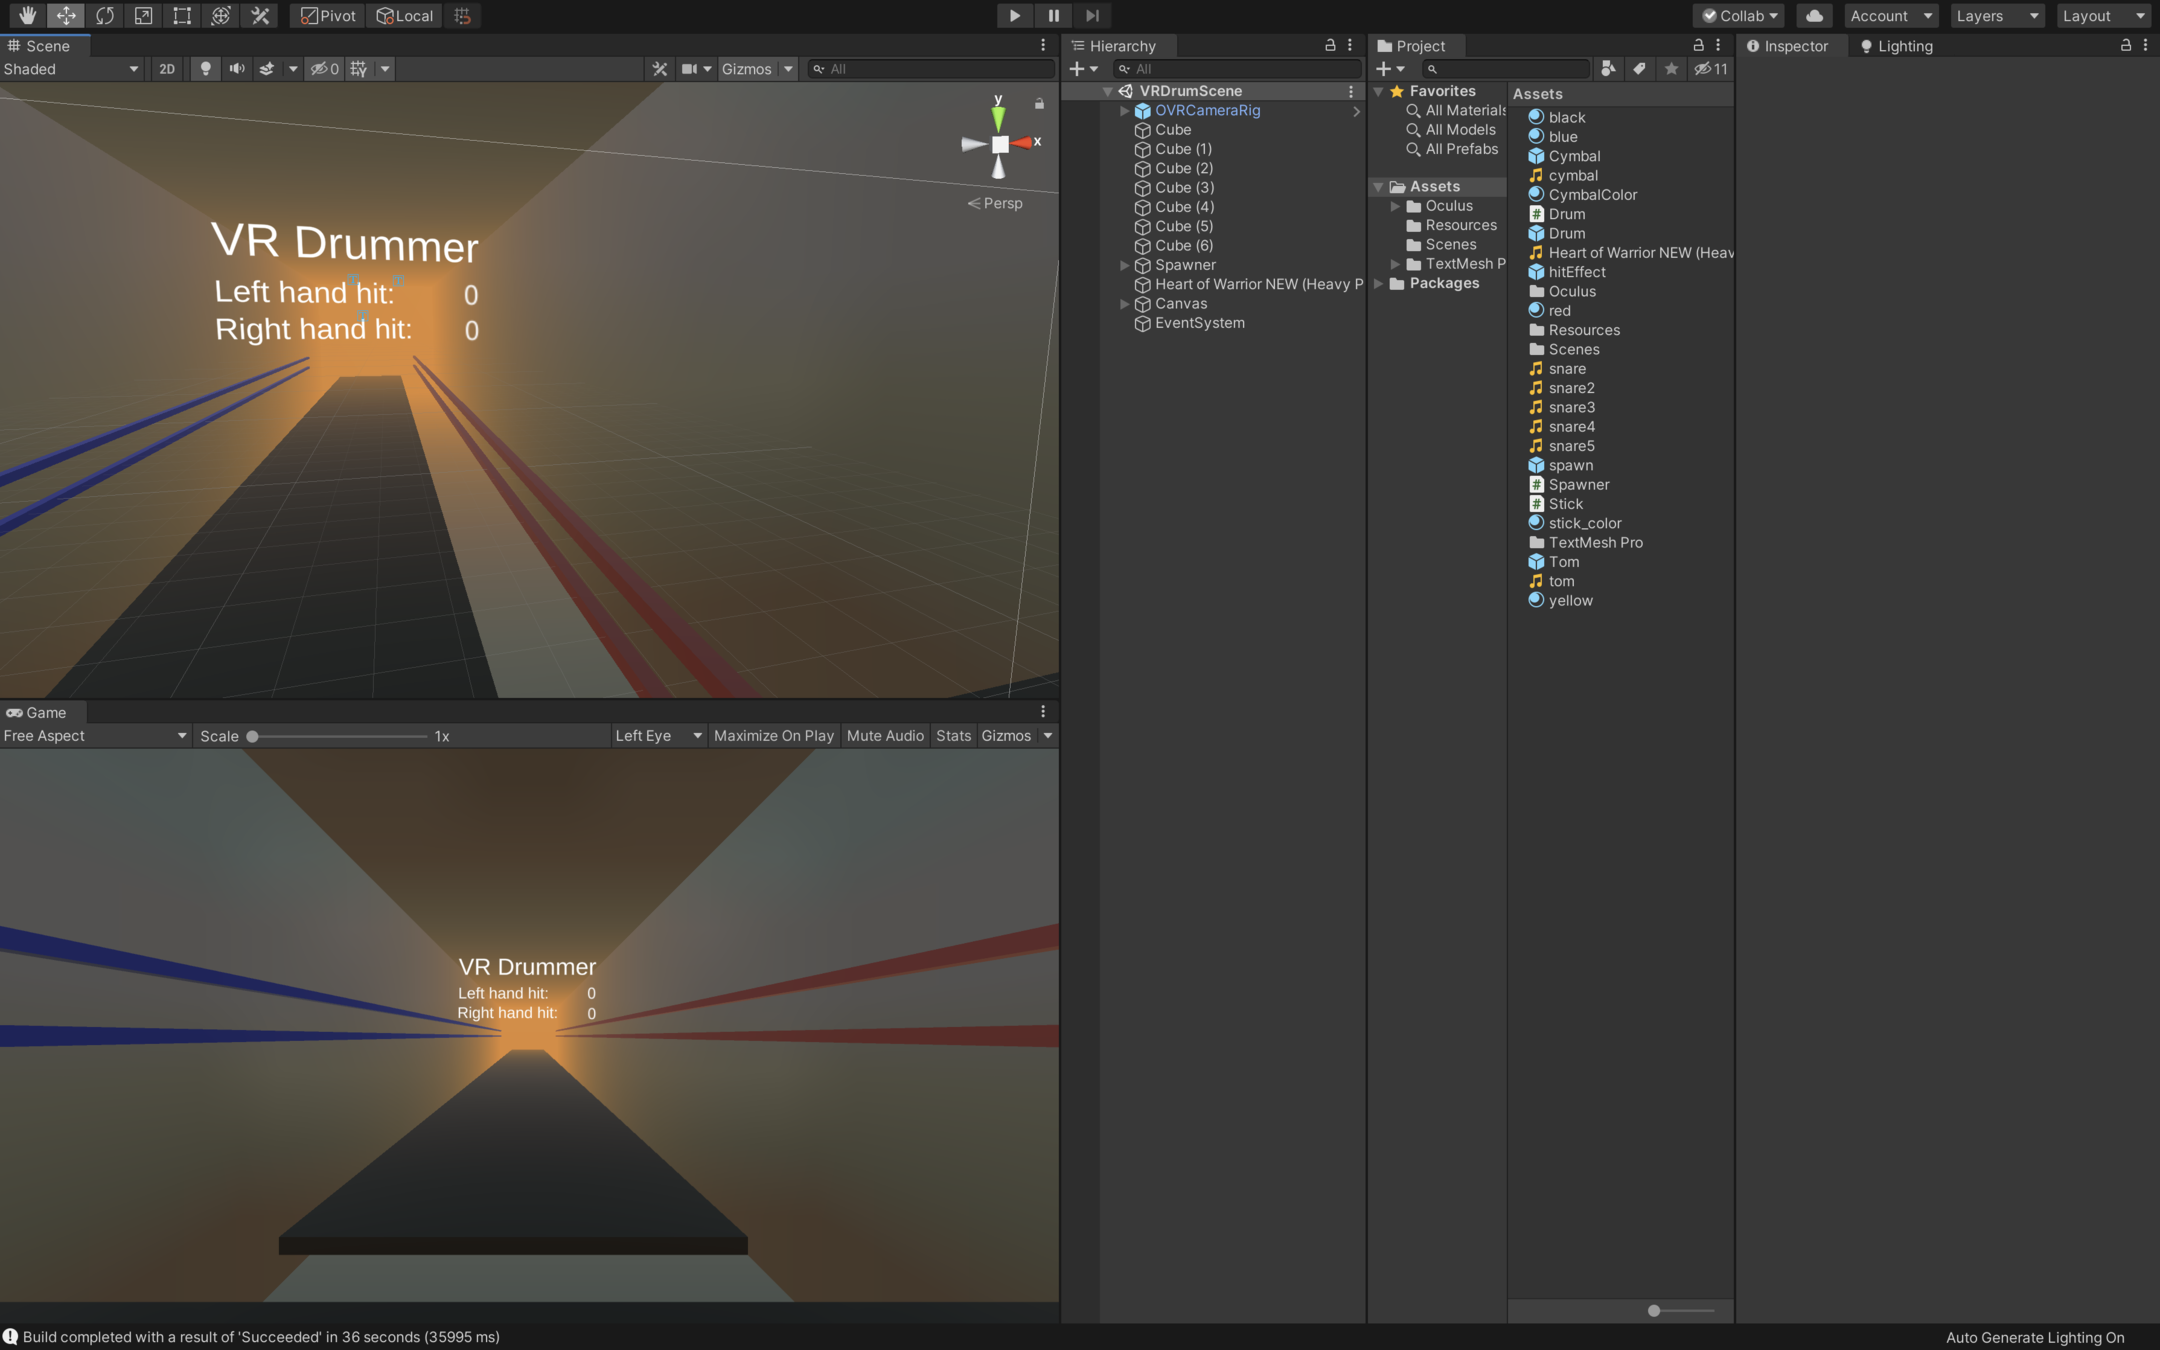
Task: Click Maximize On Play button
Action: [x=773, y=736]
